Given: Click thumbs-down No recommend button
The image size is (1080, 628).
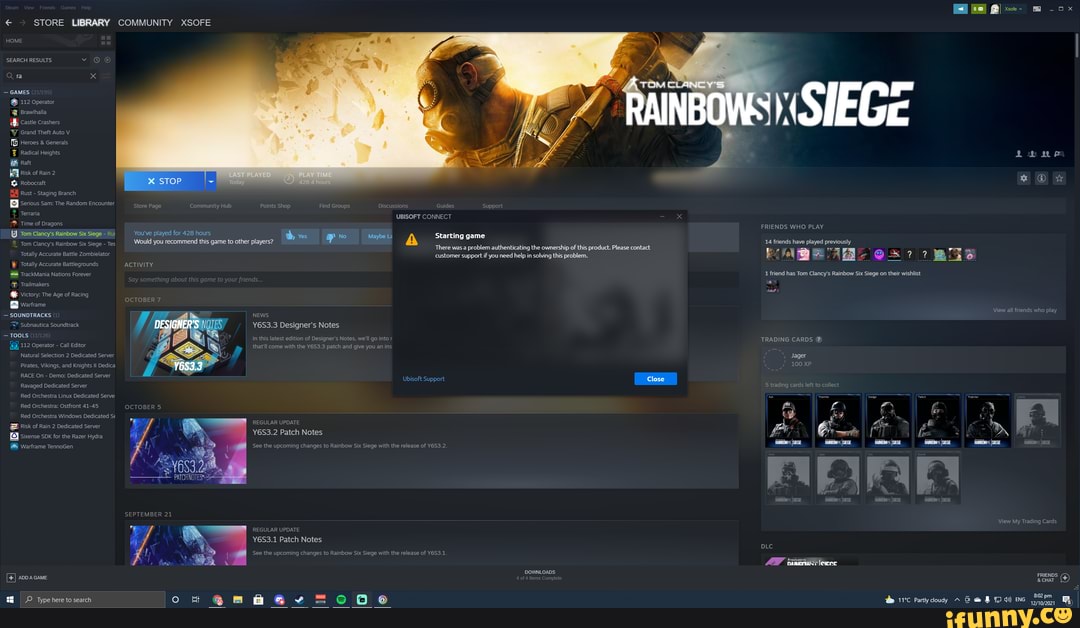Looking at the screenshot, I should click(340, 236).
